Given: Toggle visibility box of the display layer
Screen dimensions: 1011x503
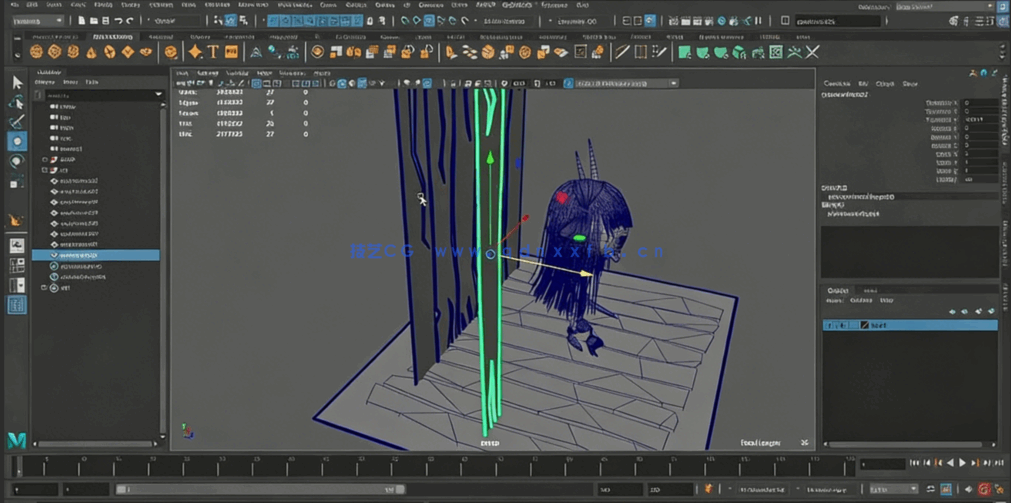Looking at the screenshot, I should tap(829, 325).
